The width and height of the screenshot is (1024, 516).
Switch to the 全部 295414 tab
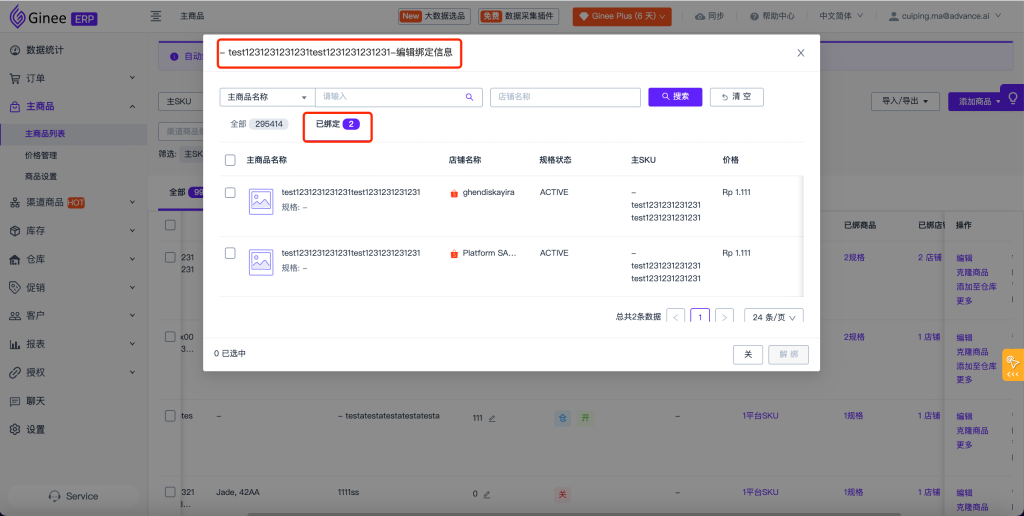tap(257, 125)
